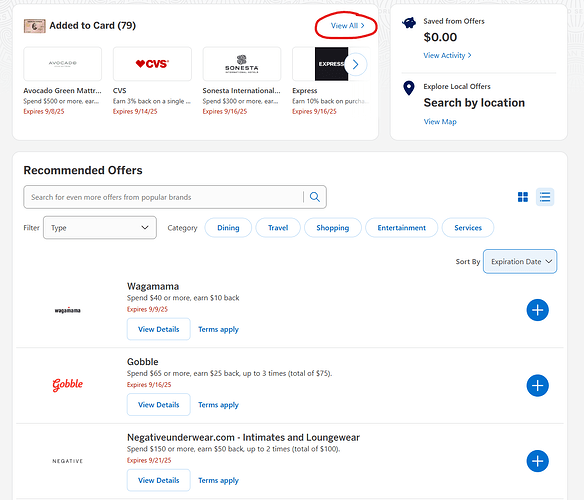Select the Travel category filter

[x=278, y=228]
